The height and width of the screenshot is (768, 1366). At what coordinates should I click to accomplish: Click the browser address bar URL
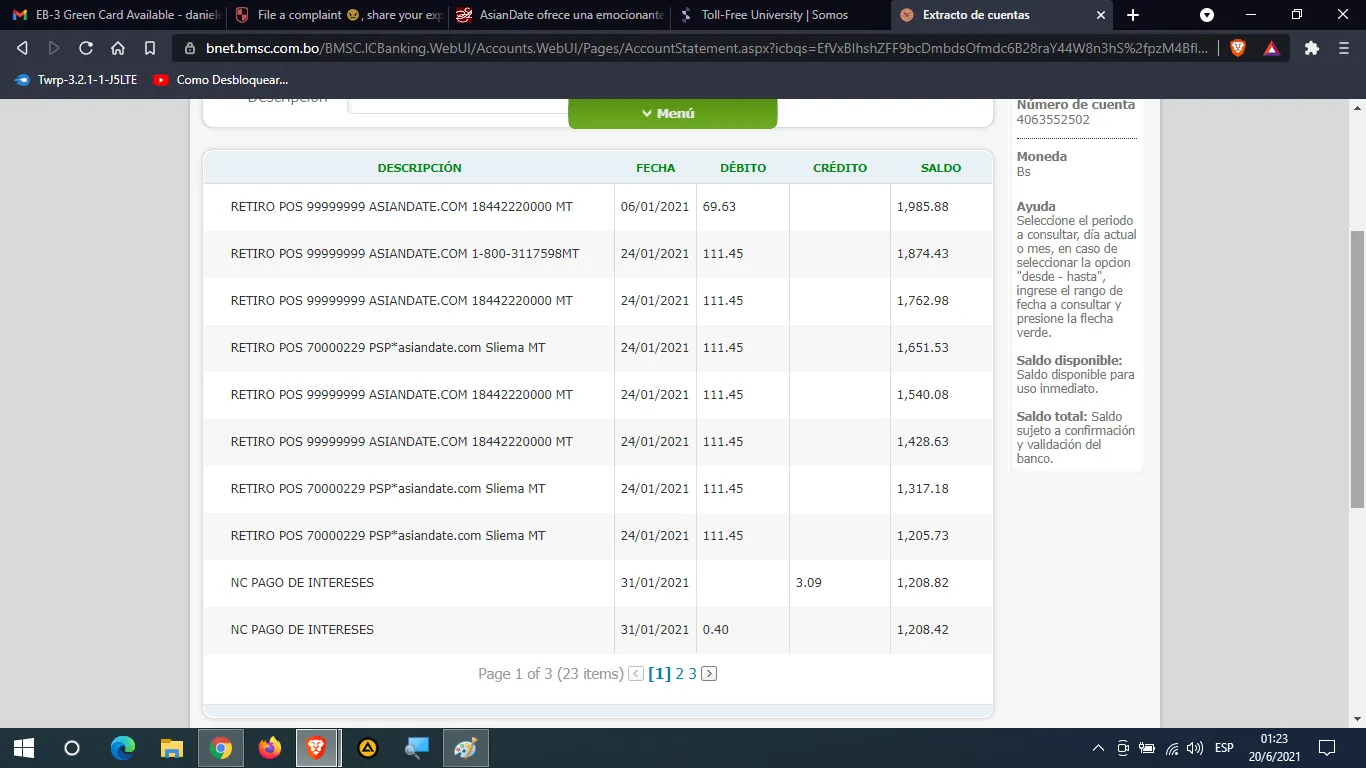click(700, 48)
